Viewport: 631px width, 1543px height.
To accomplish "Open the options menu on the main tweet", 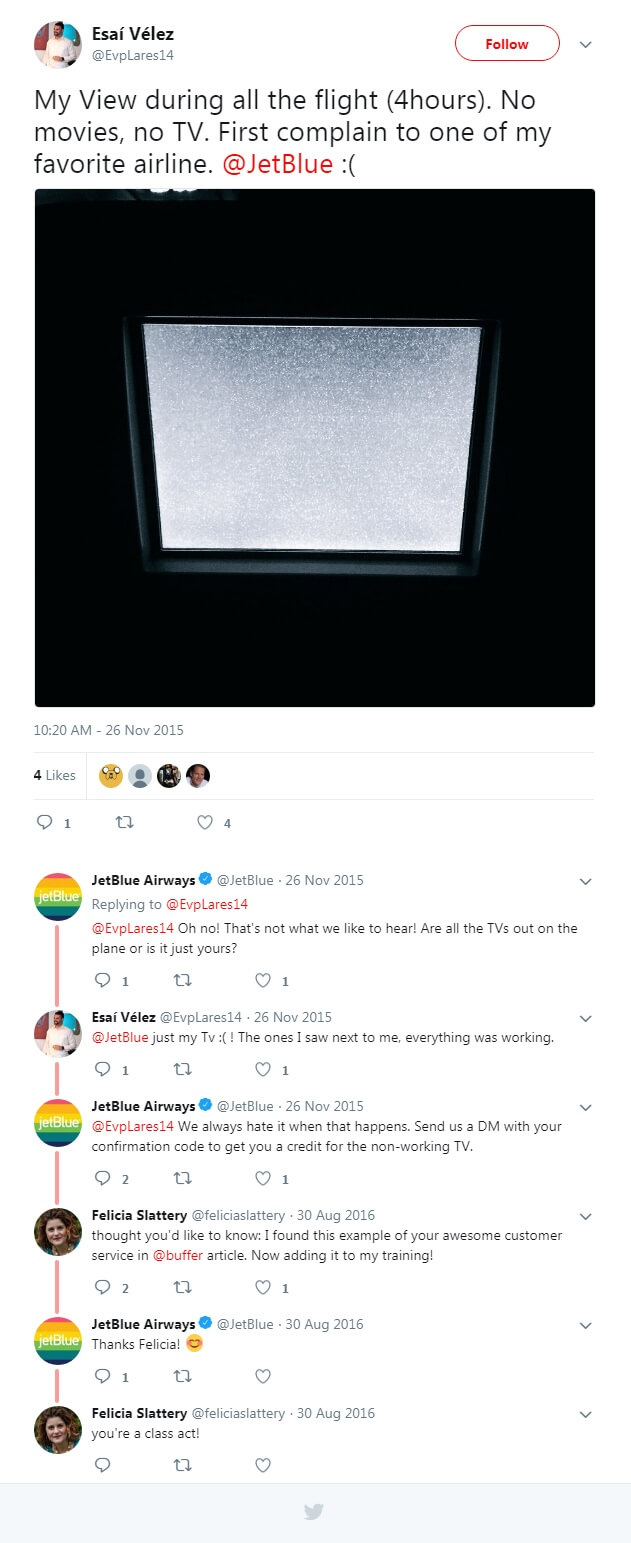I will tap(585, 44).
